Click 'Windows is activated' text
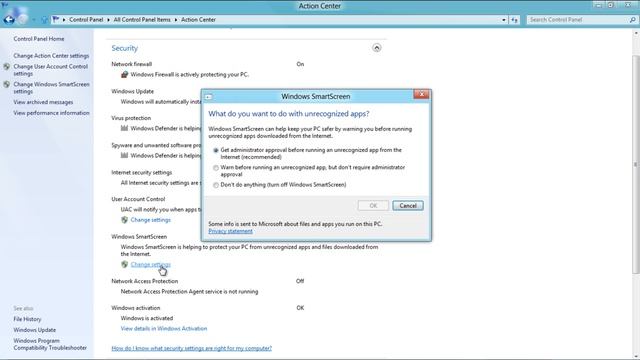The image size is (640, 360). coord(147,318)
